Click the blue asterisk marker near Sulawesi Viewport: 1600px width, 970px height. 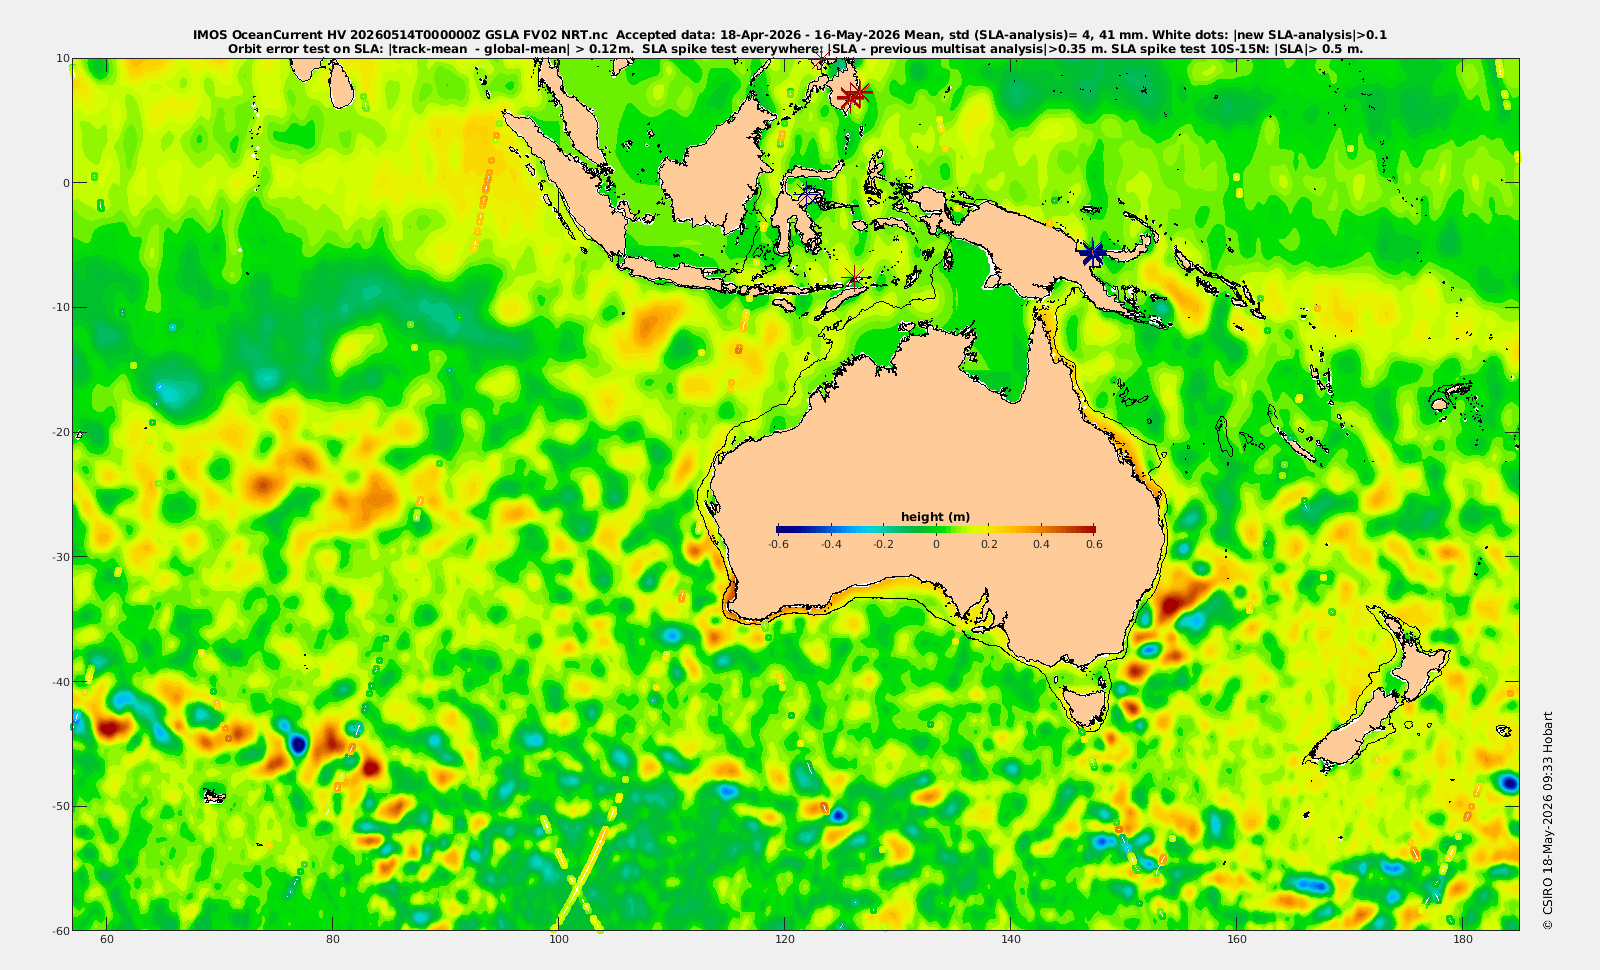(x=808, y=195)
